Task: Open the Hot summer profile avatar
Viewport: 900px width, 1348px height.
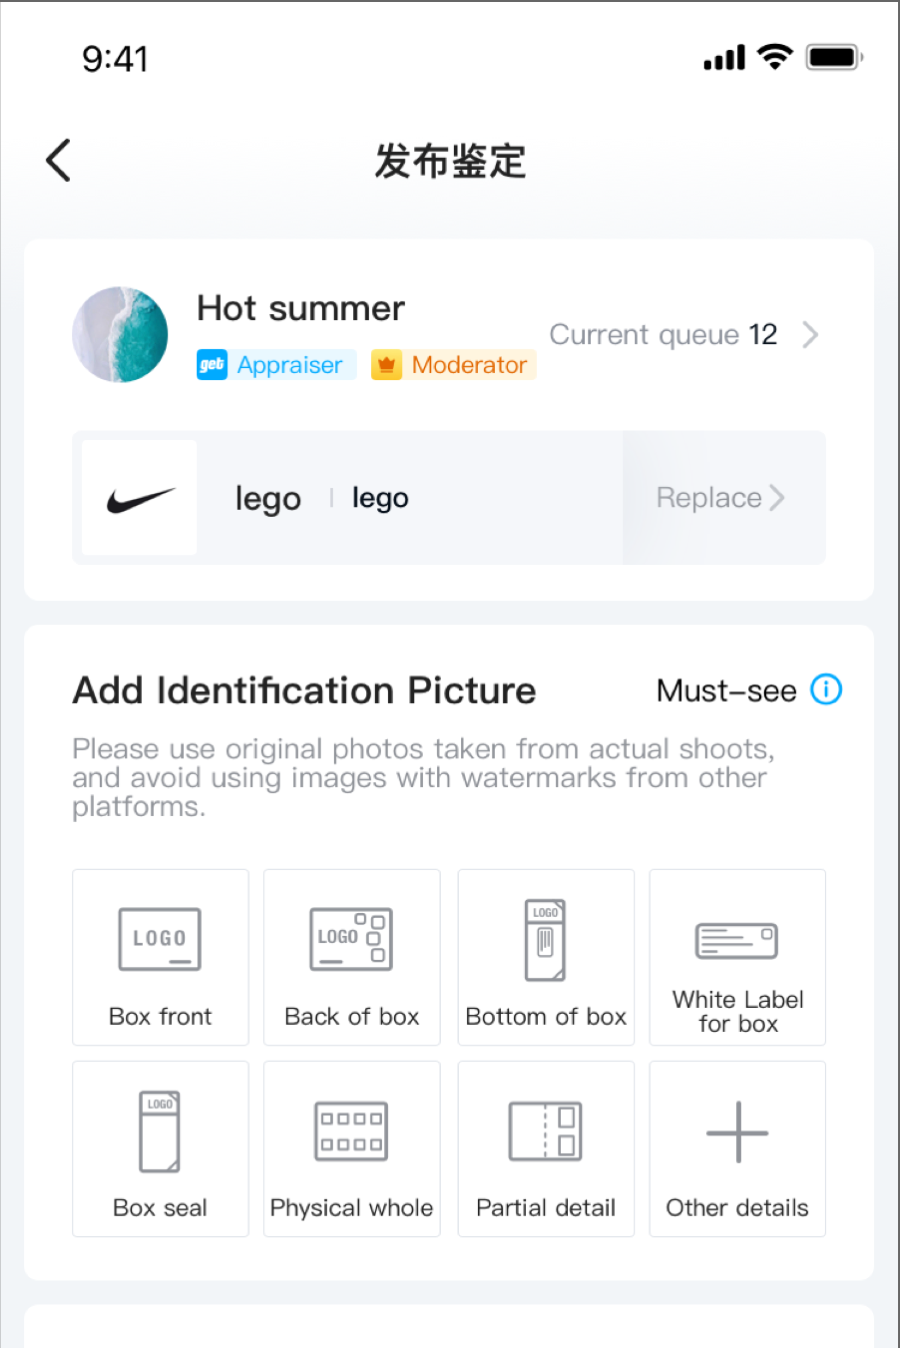Action: click(x=120, y=335)
